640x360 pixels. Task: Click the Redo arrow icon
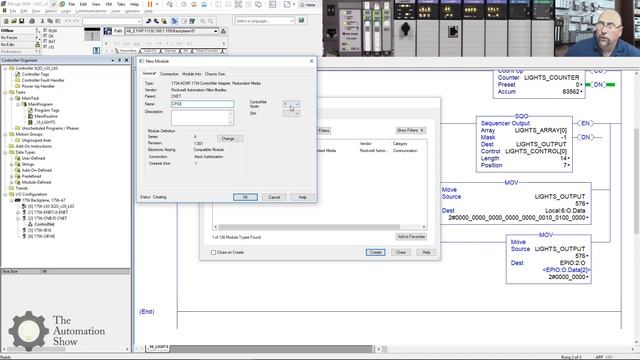point(76,21)
